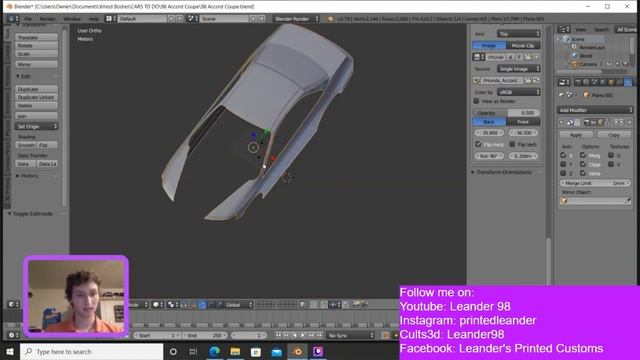
Task: Click the play animation button
Action: click(x=302, y=335)
